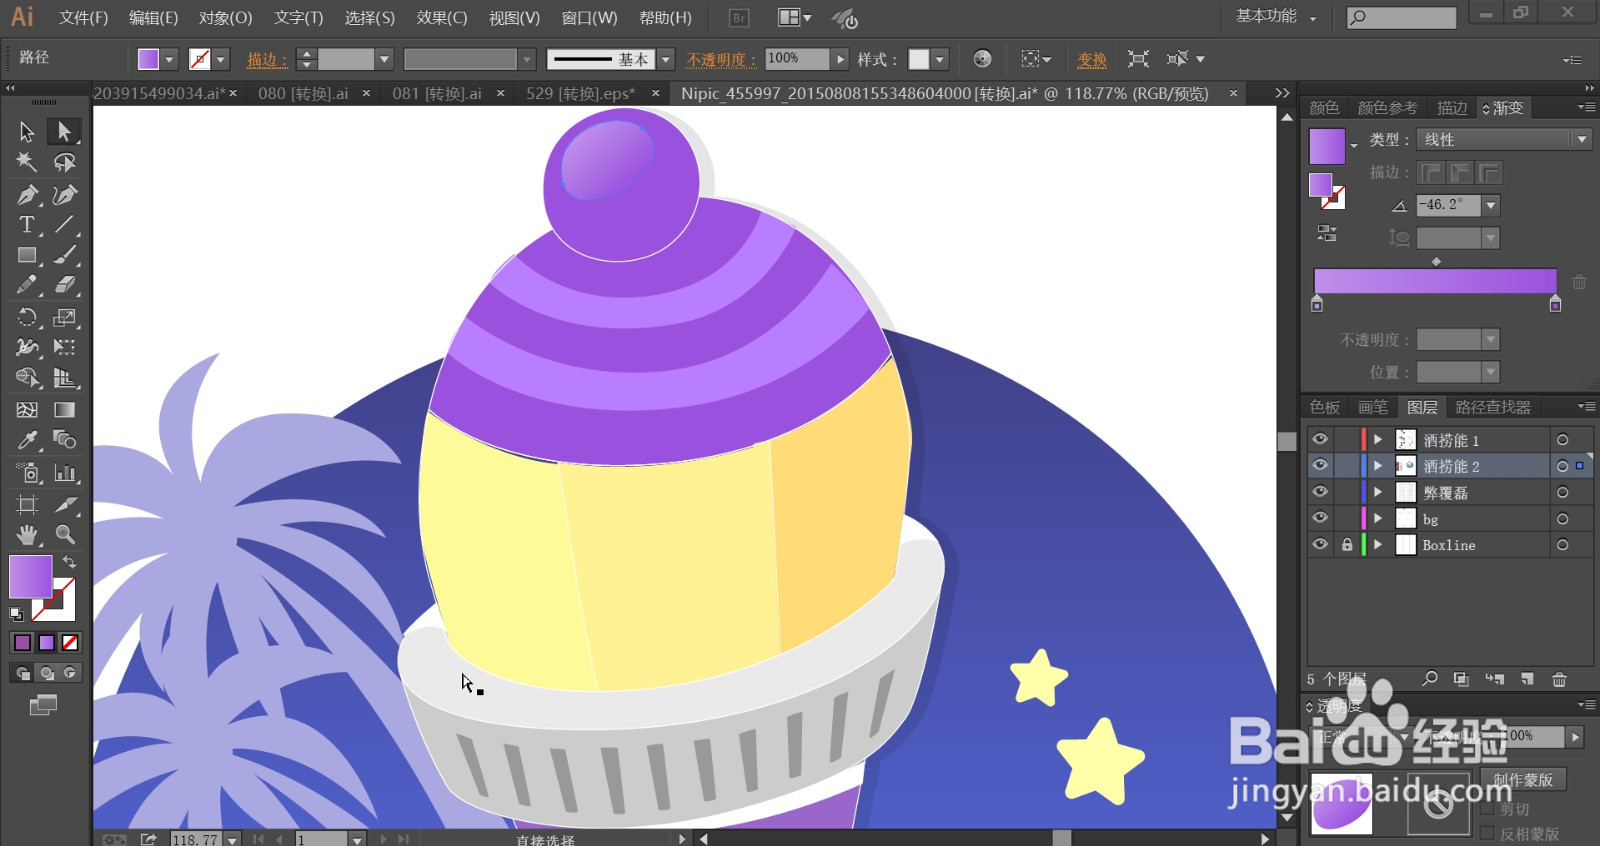Open the 窗口(W) menu
This screenshot has height=846, width=1600.
[x=589, y=18]
